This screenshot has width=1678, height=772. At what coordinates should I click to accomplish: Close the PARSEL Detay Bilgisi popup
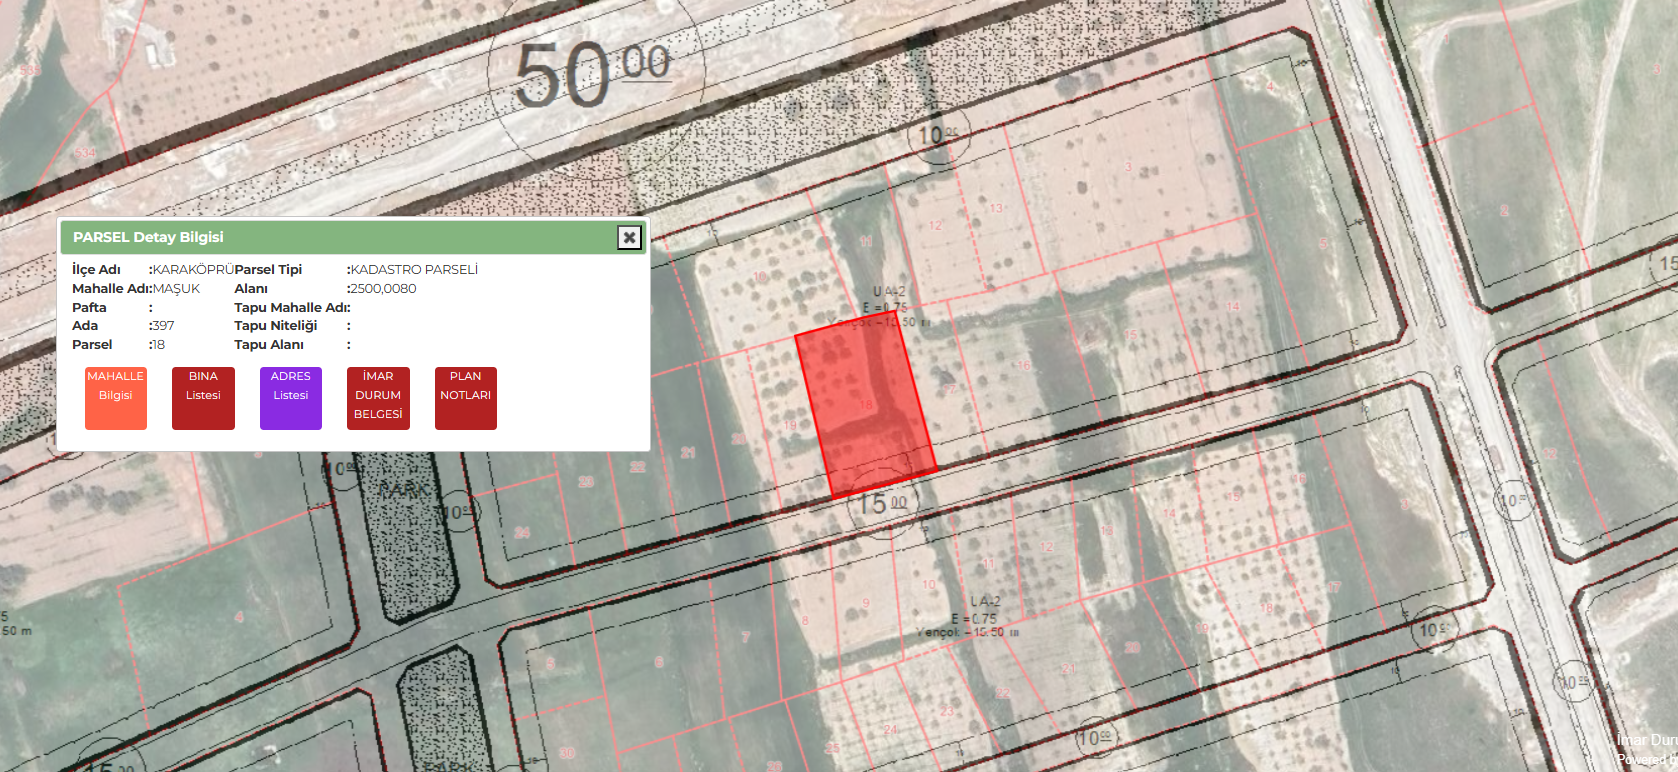(629, 237)
